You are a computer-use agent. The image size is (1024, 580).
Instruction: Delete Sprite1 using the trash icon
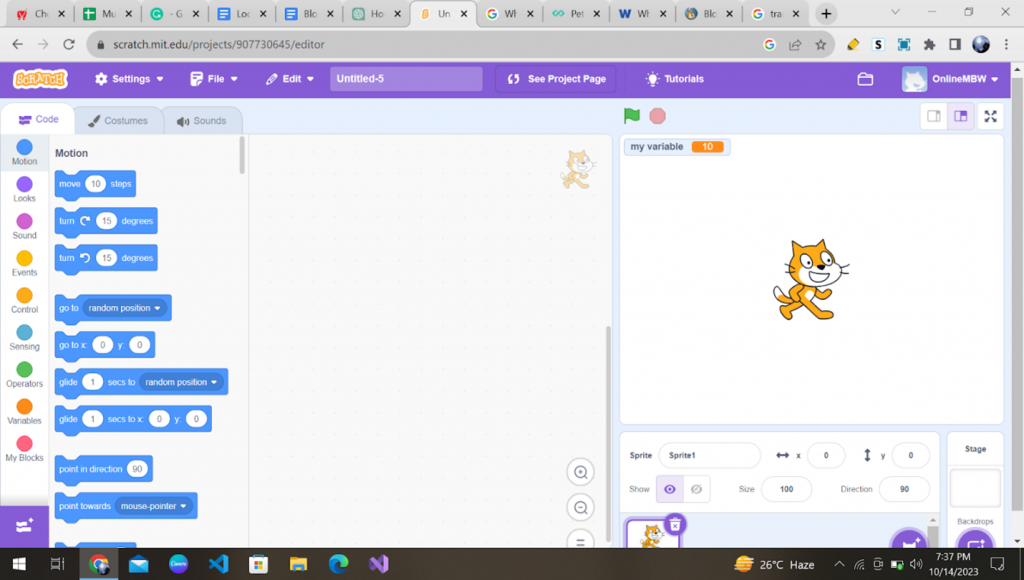[x=675, y=524]
